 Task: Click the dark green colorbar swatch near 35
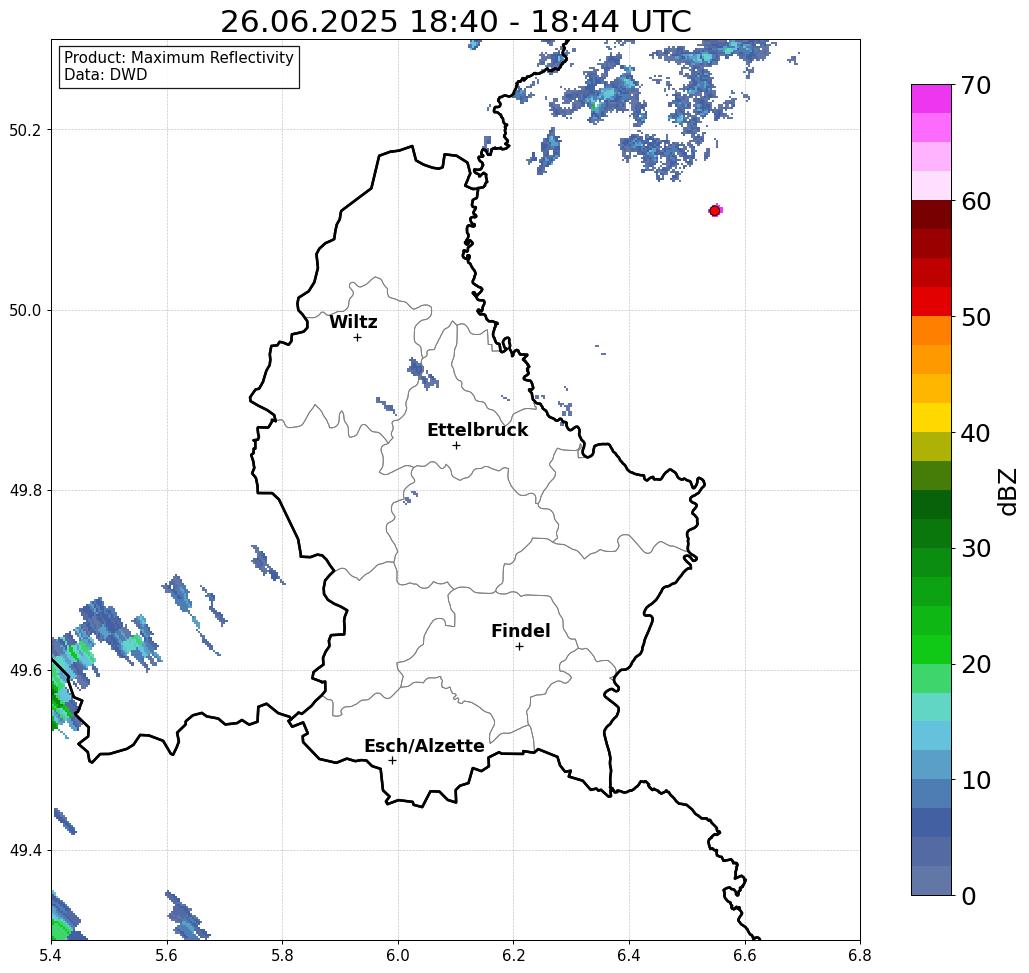(x=931, y=505)
